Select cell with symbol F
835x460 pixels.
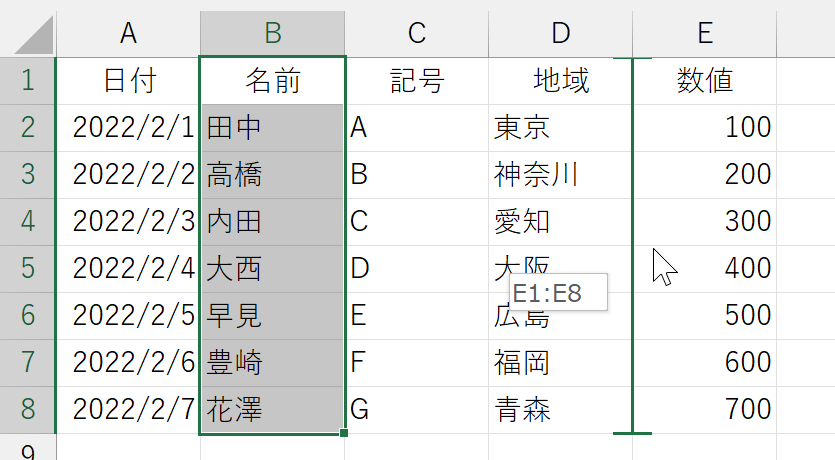(x=416, y=363)
